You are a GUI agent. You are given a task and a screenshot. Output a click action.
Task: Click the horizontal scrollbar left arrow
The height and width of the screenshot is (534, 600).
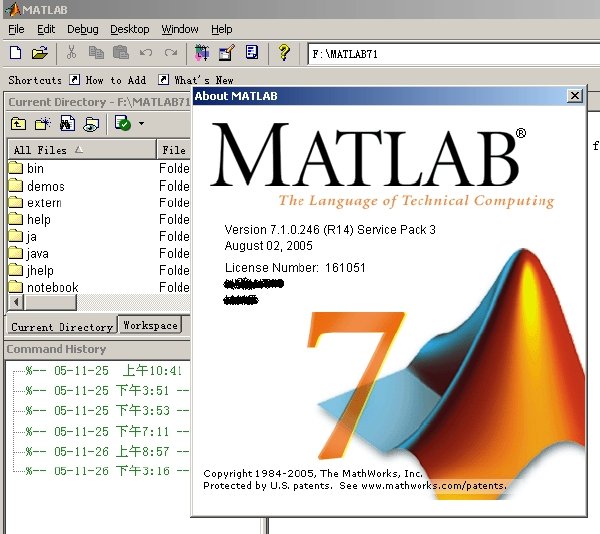(16, 302)
